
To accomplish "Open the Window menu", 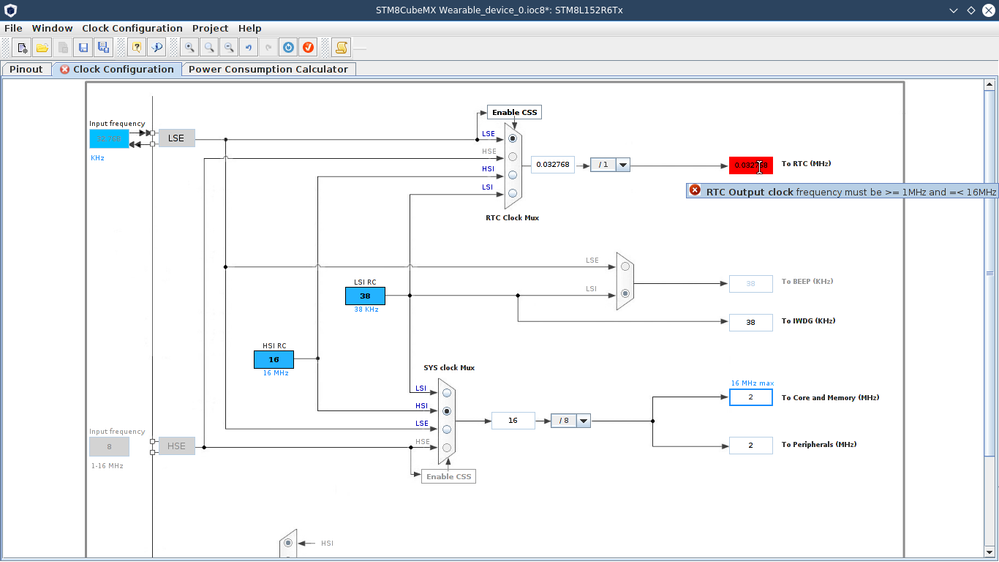I will pos(52,28).
